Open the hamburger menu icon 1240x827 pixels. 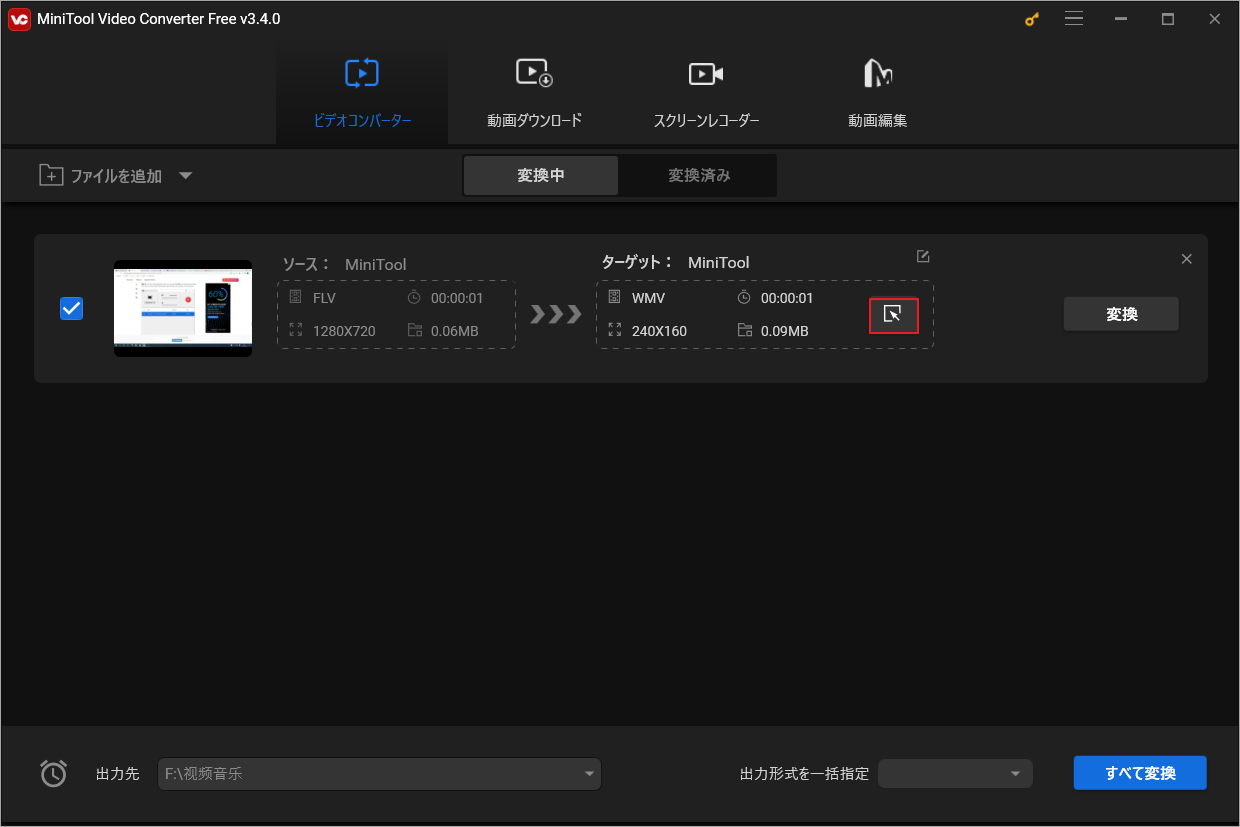coord(1074,19)
